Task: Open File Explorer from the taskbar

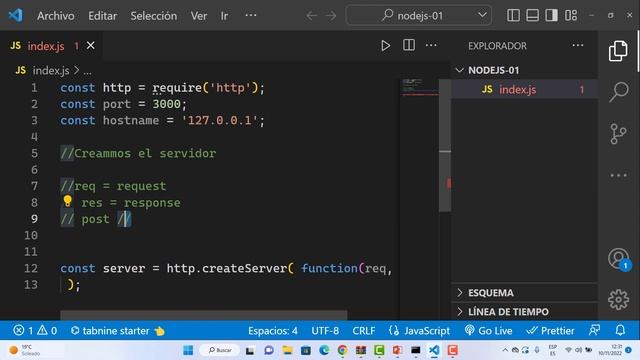Action: (287, 350)
